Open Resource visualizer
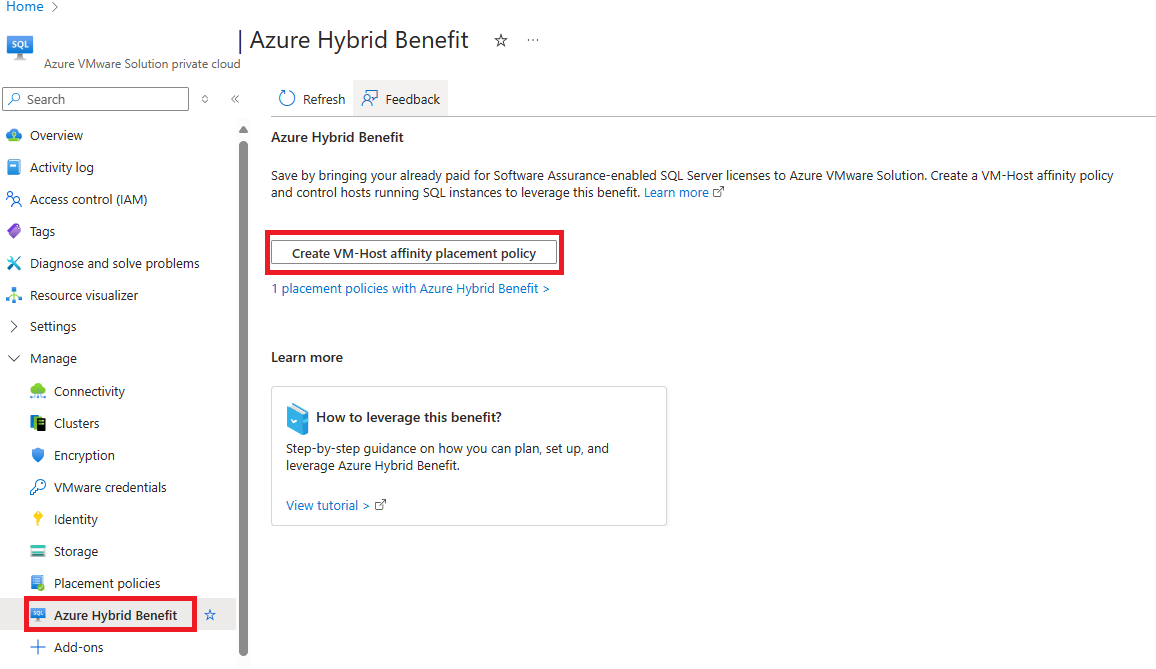The image size is (1156, 669). point(84,295)
